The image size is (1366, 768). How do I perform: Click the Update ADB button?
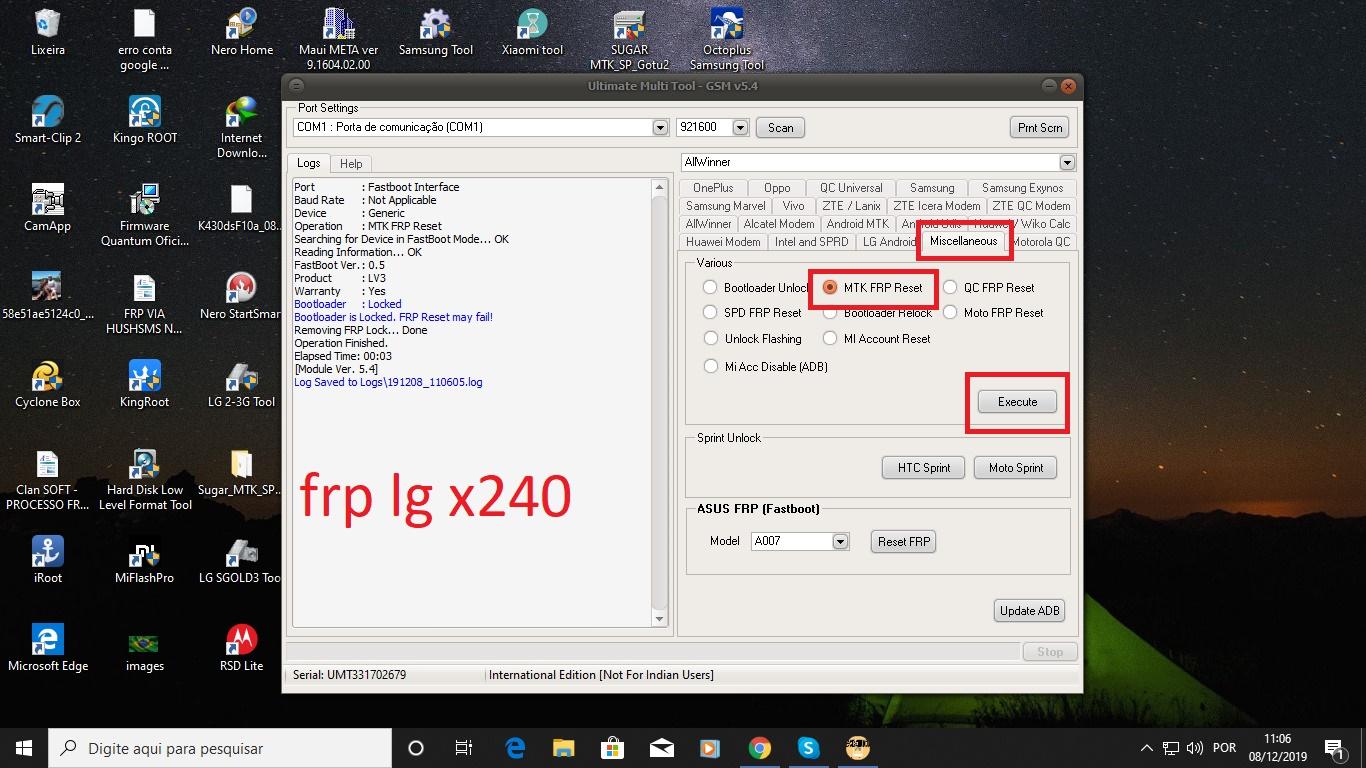click(x=1030, y=611)
